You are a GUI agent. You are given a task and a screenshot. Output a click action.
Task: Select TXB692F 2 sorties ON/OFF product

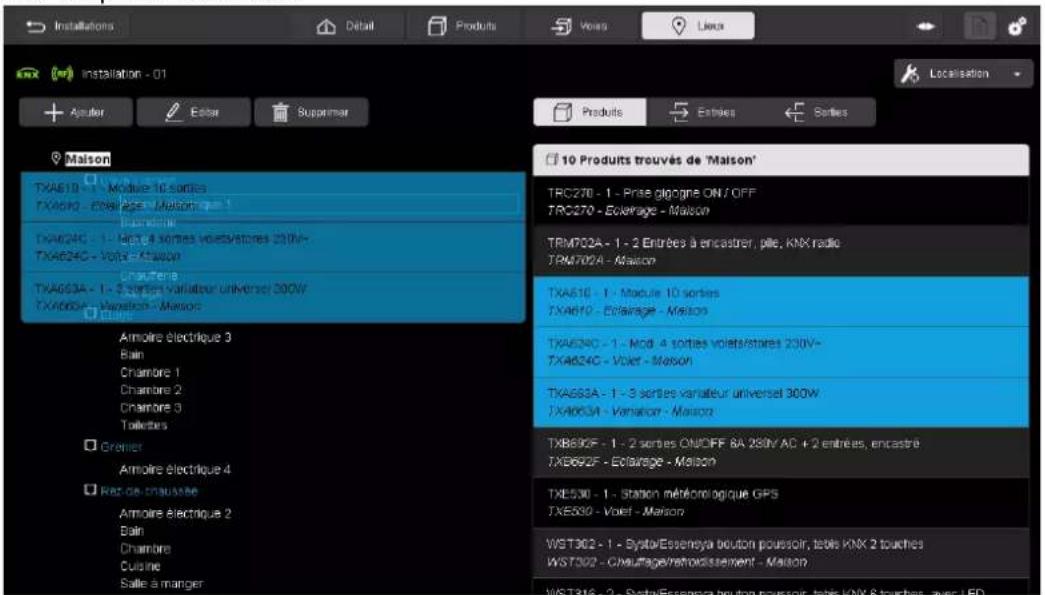(x=781, y=452)
